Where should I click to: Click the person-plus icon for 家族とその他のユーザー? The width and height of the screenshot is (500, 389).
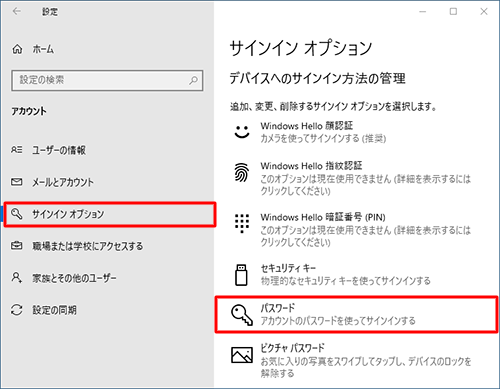coord(17,277)
